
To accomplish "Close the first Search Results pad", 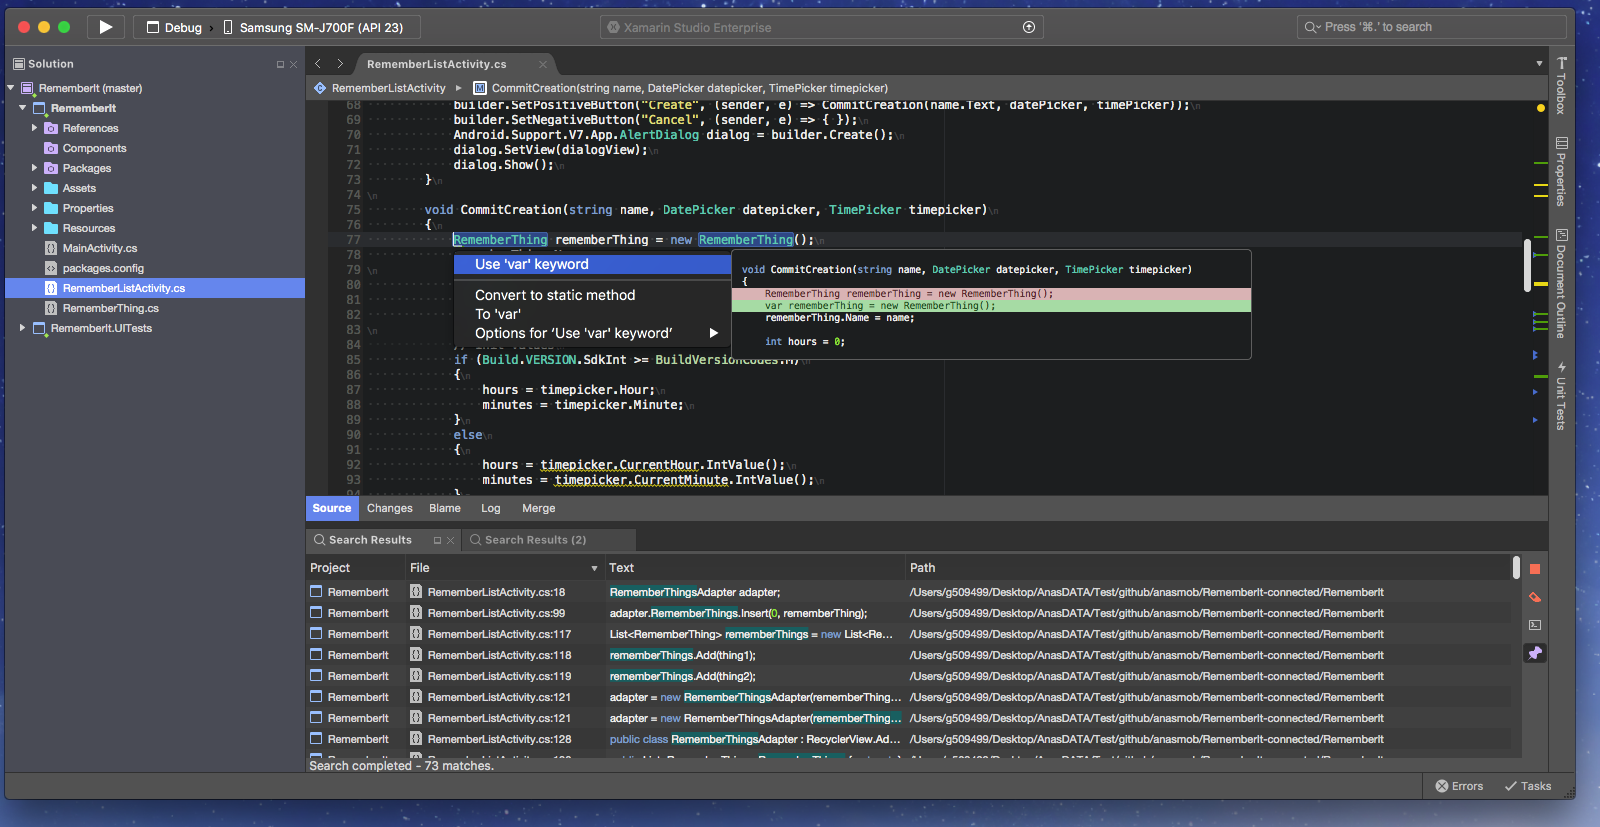I will click(450, 540).
